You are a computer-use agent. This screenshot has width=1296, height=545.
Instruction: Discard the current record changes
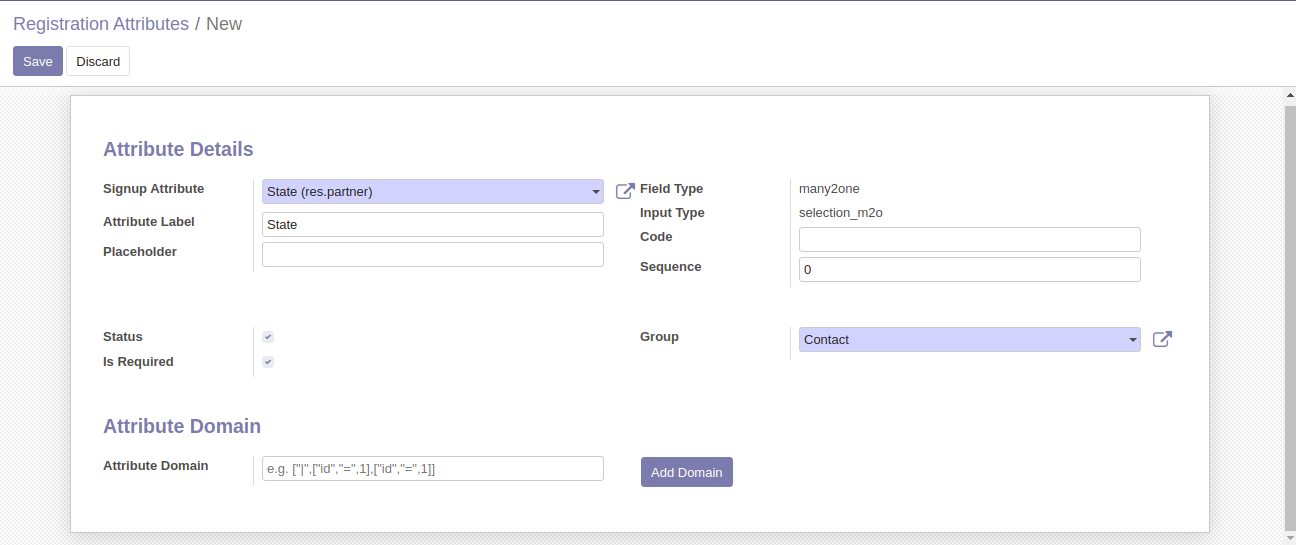(98, 61)
